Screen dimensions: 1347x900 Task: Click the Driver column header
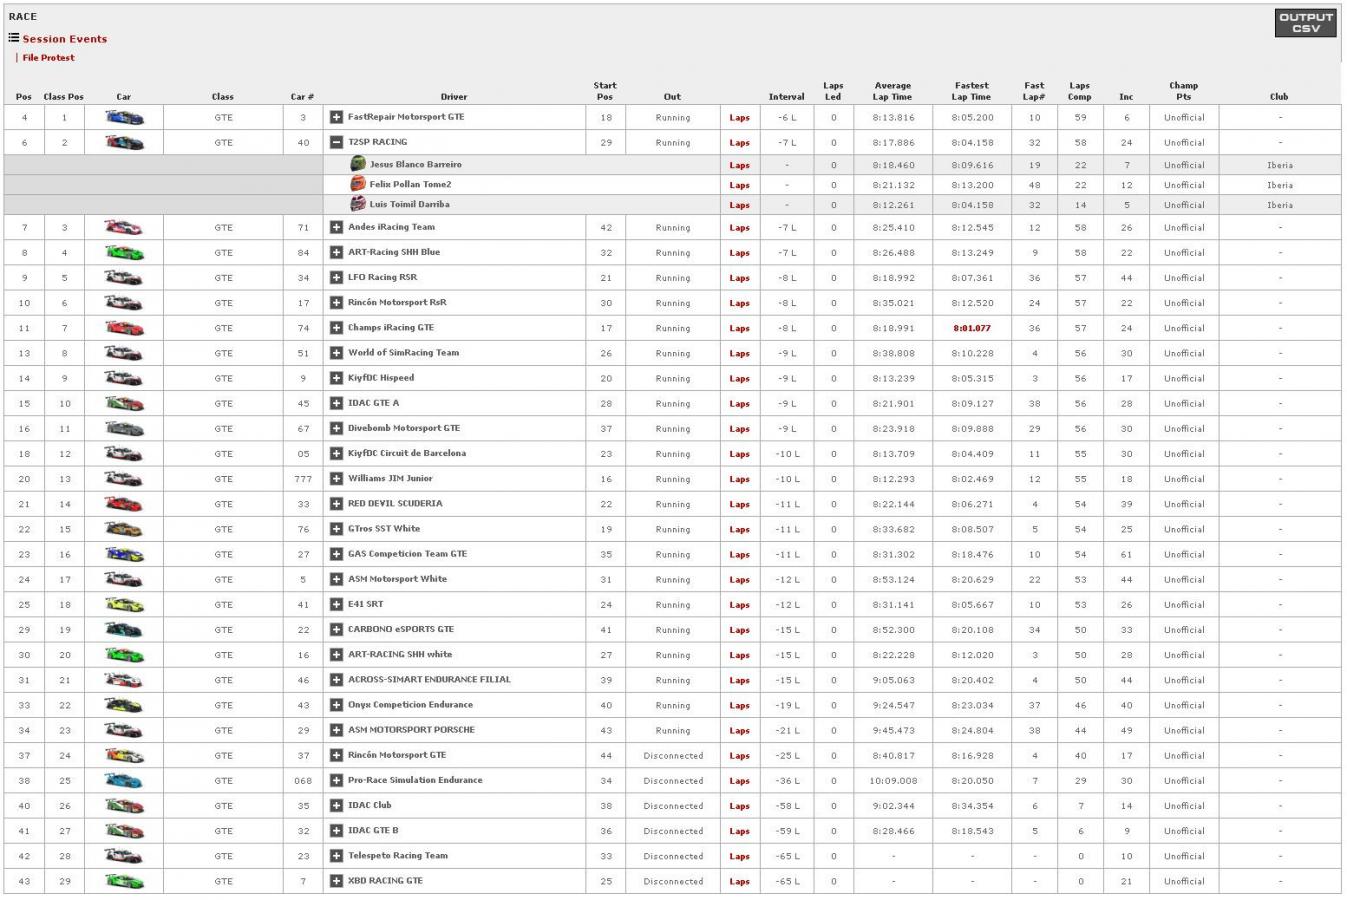pyautogui.click(x=454, y=97)
